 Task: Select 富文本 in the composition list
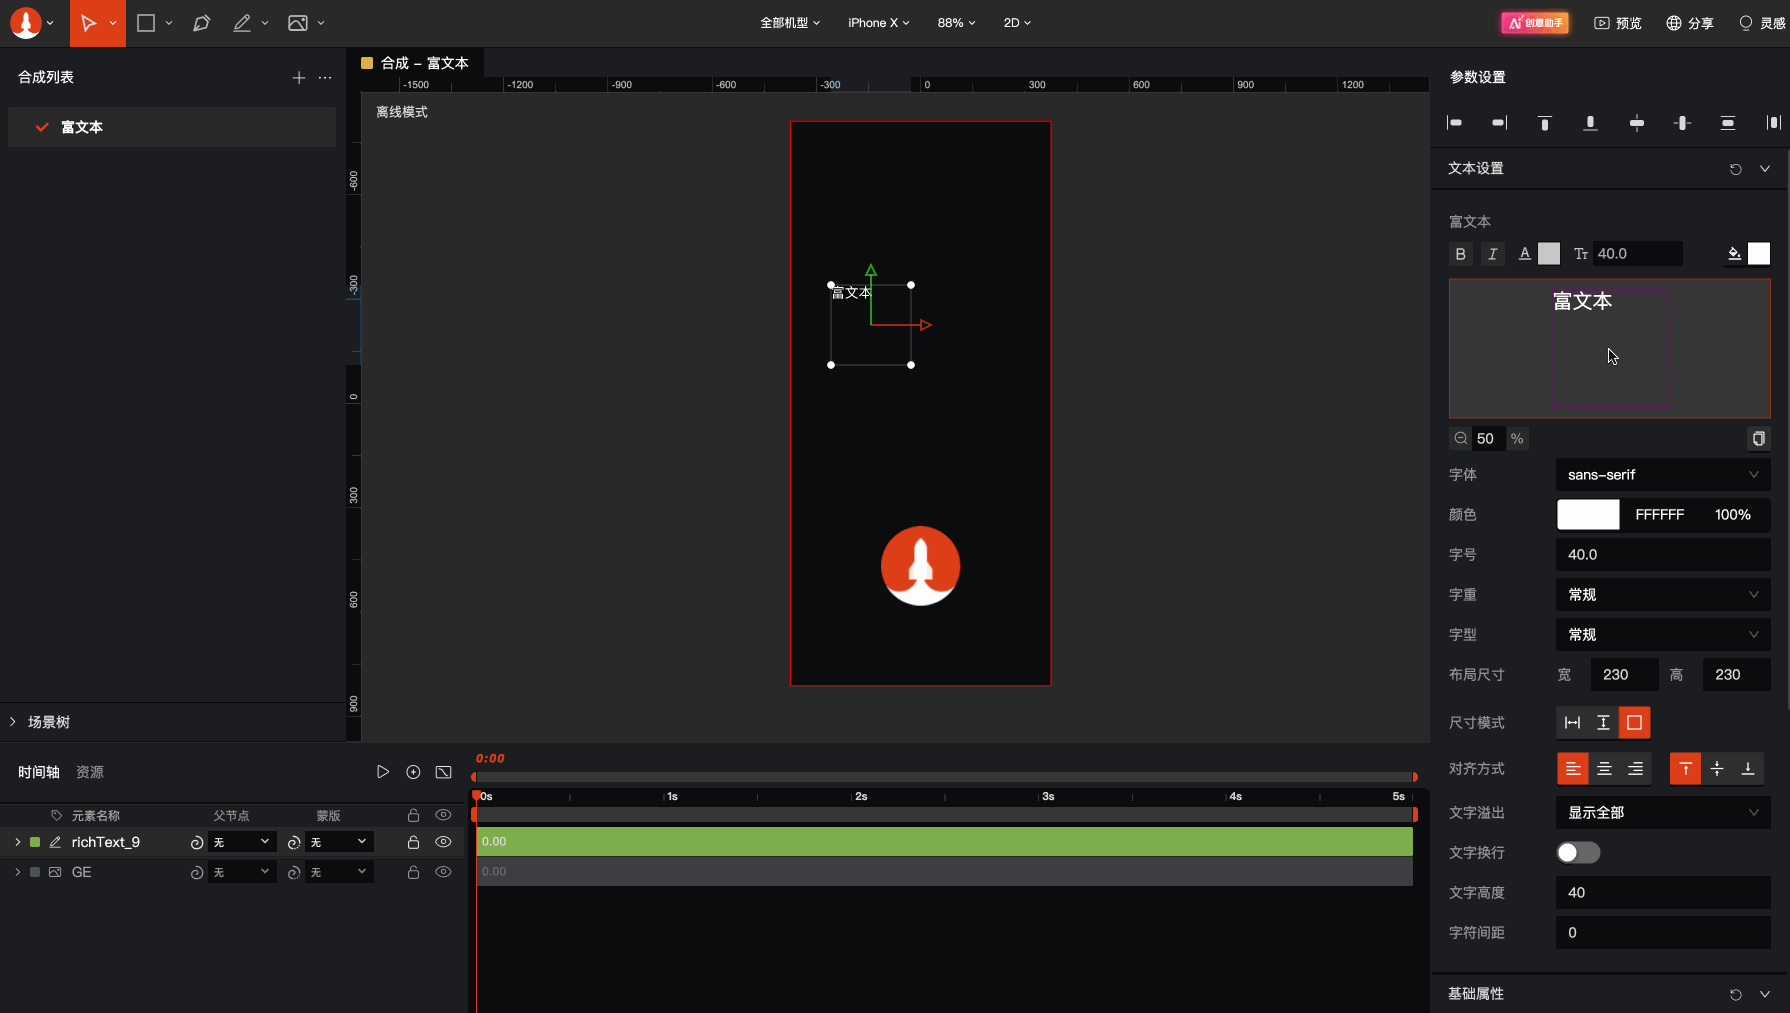point(172,127)
